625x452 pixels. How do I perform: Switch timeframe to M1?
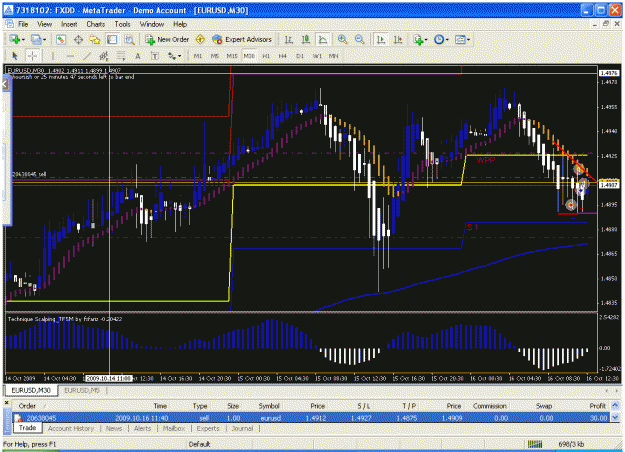198,56
